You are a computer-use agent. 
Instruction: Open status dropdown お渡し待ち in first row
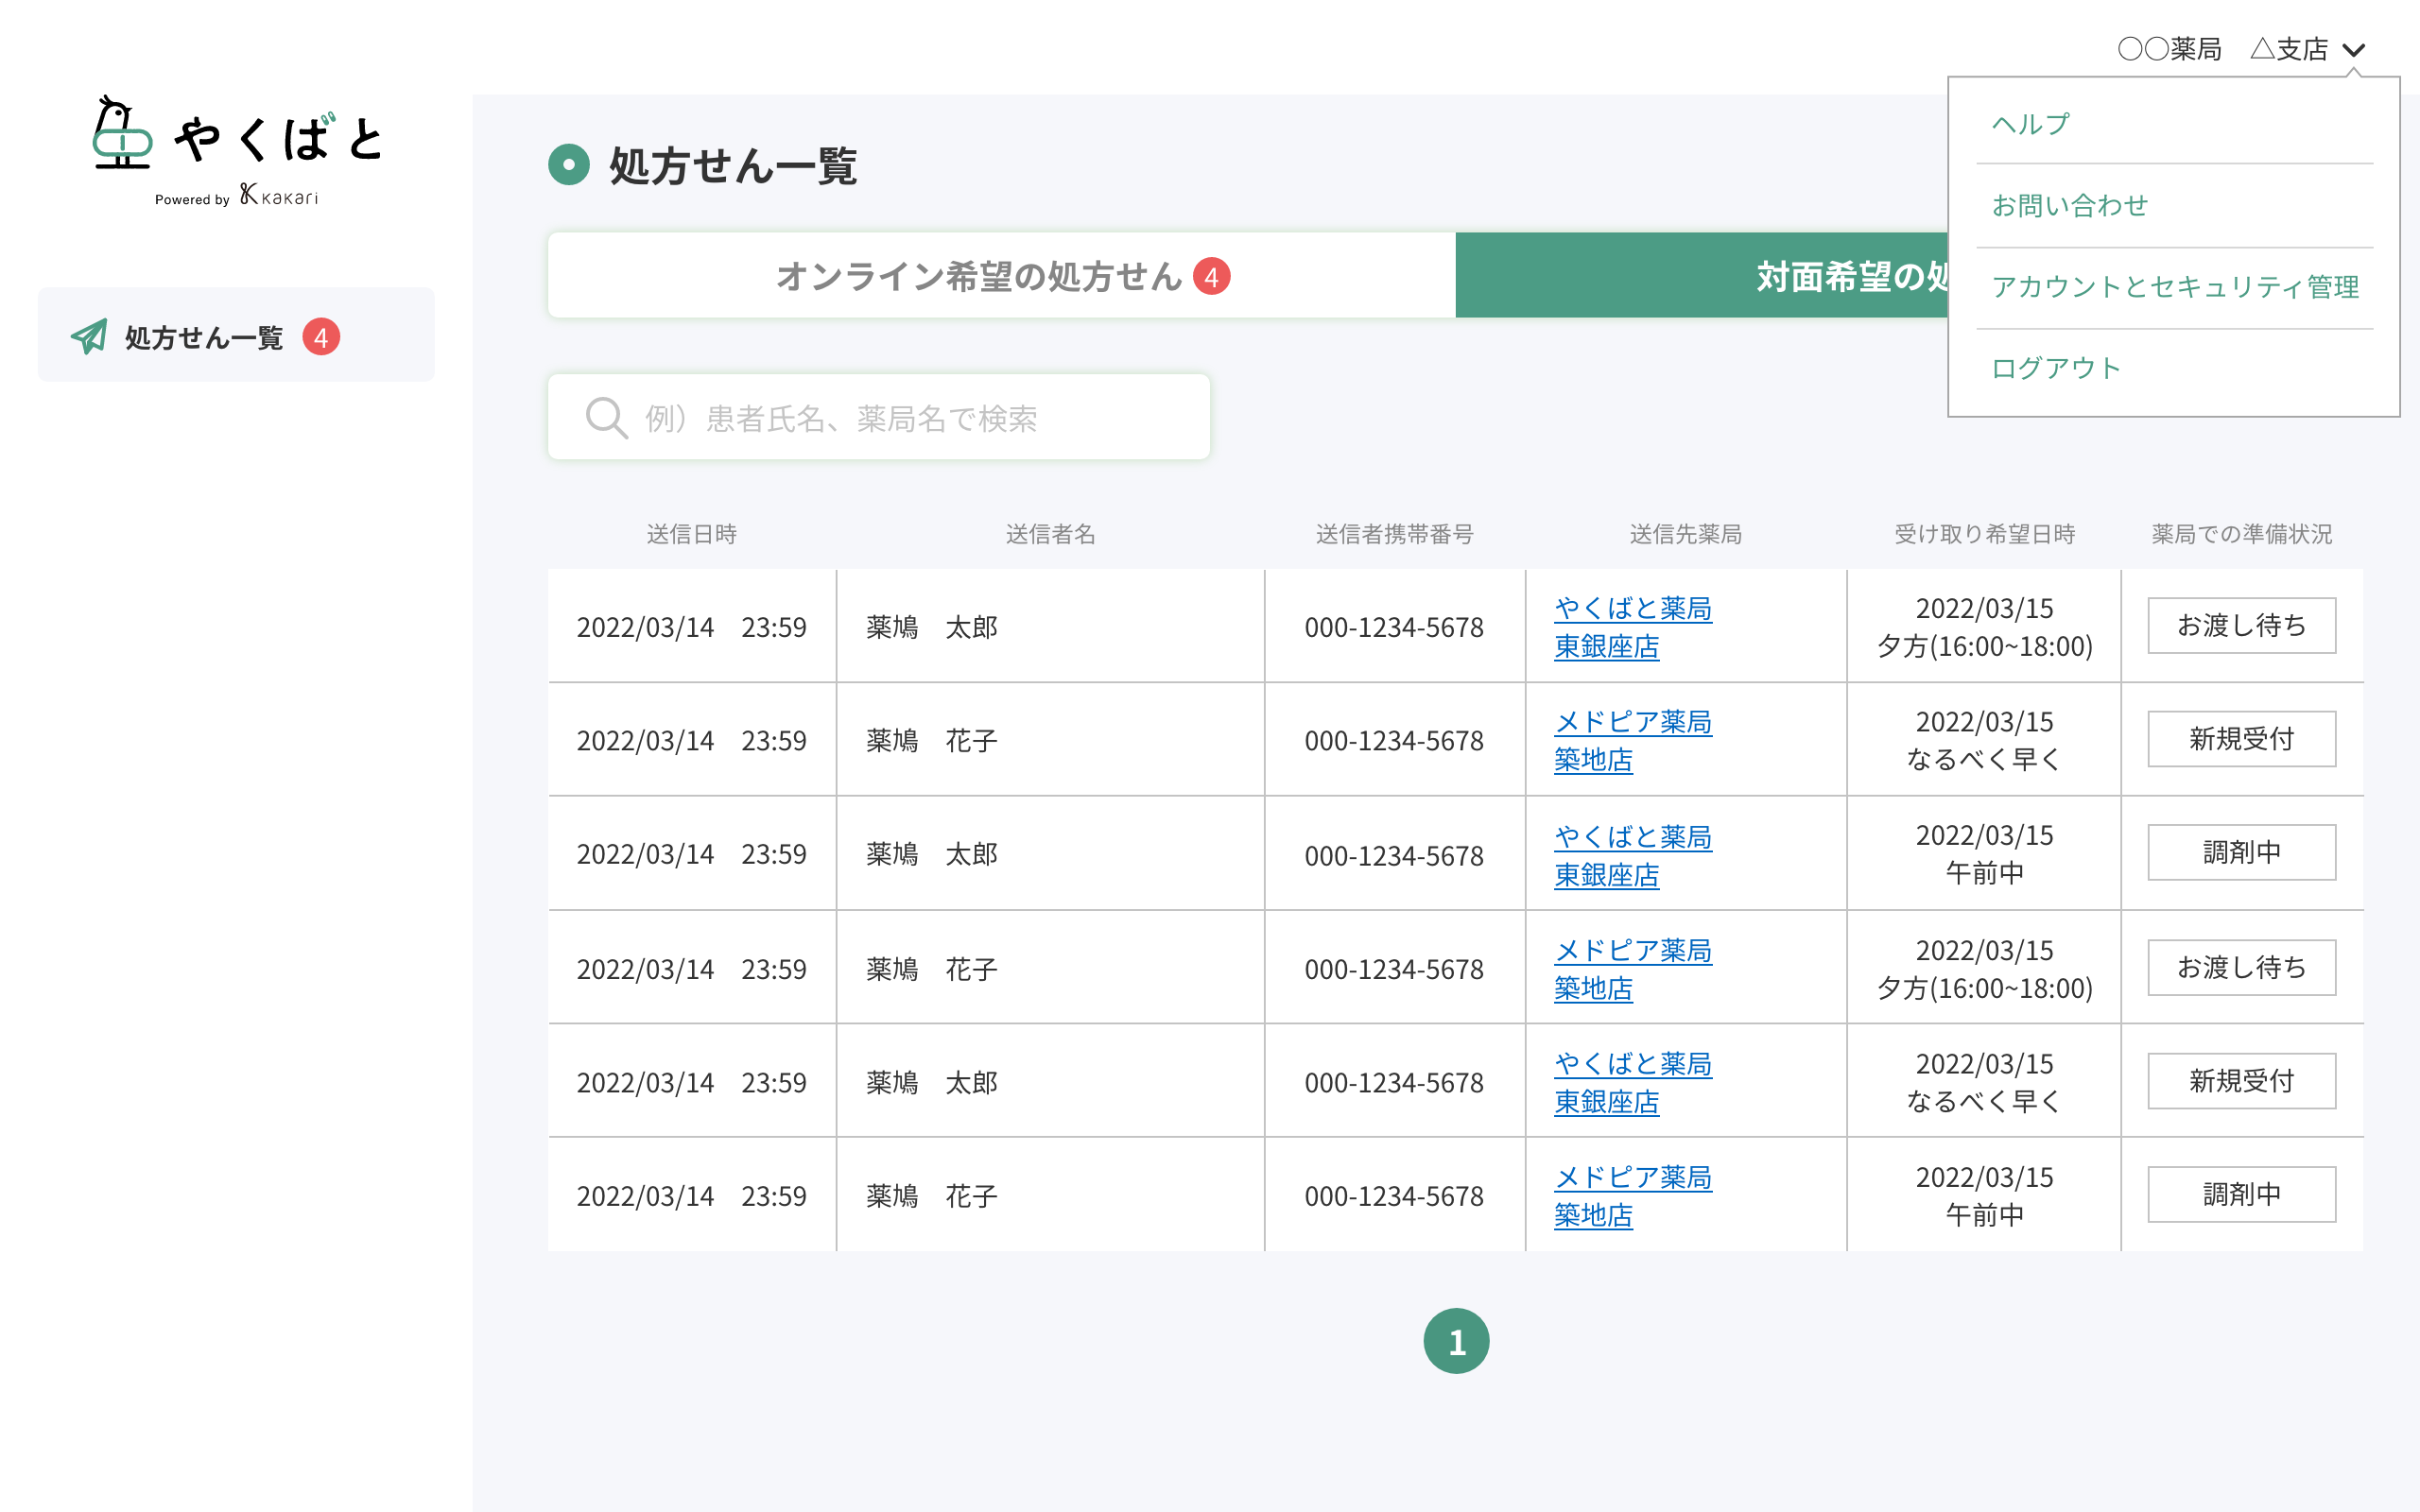click(x=2241, y=626)
